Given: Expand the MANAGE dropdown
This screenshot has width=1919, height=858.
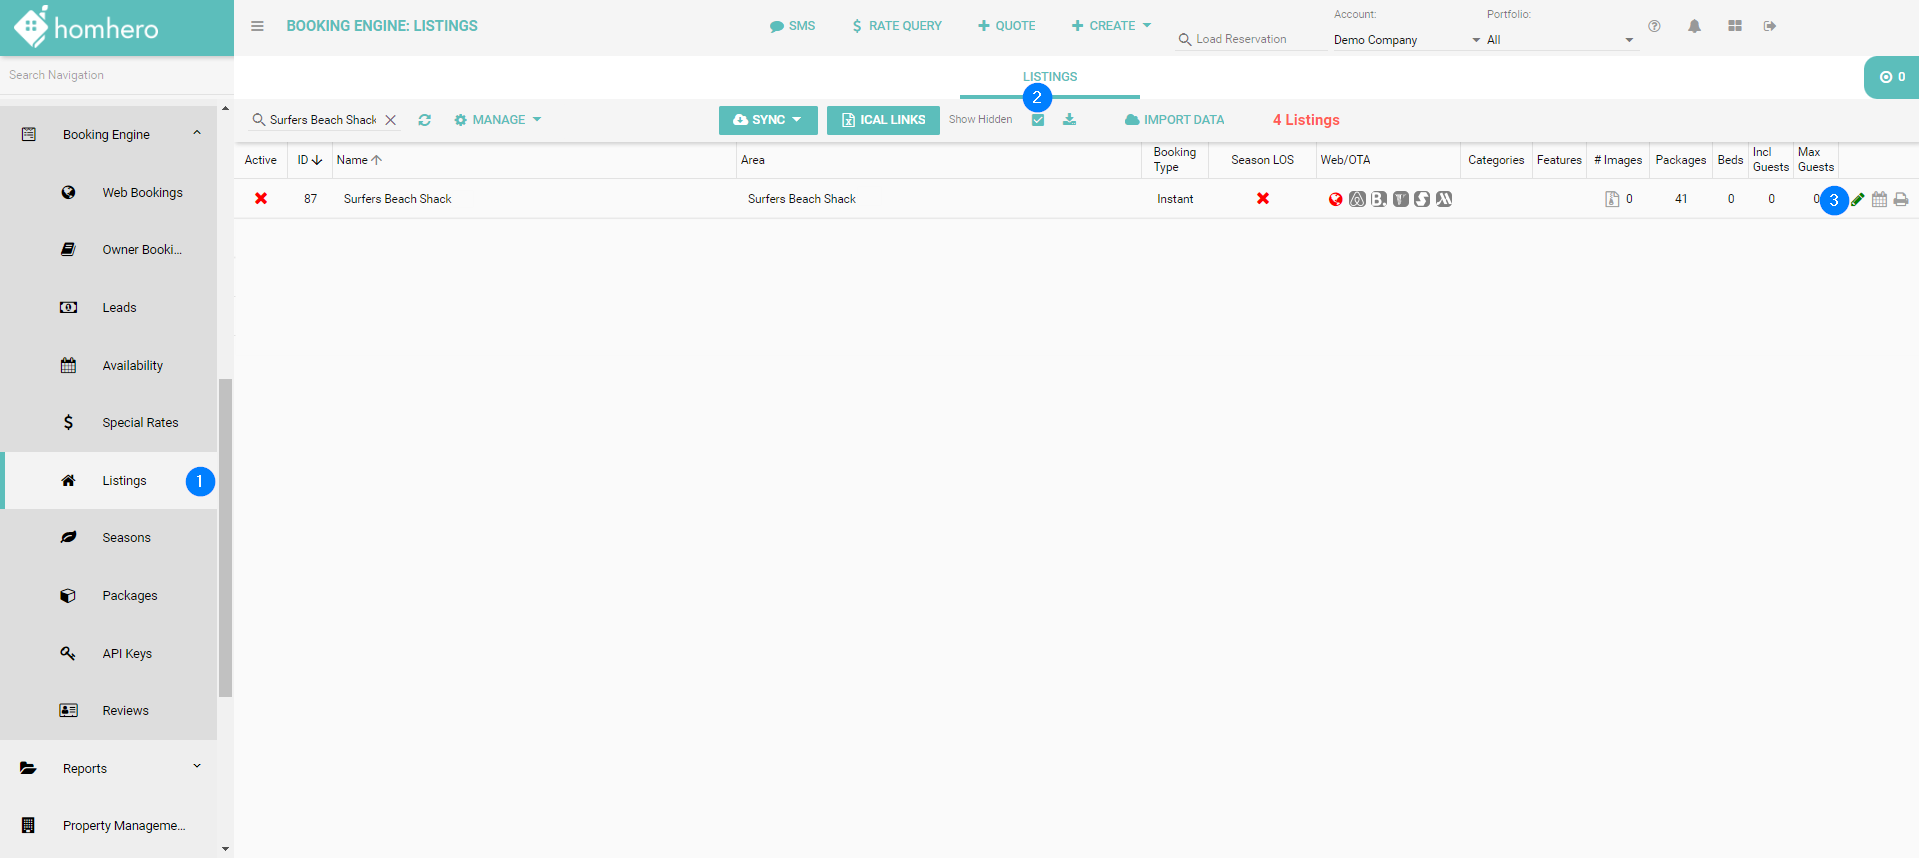Looking at the screenshot, I should point(498,120).
